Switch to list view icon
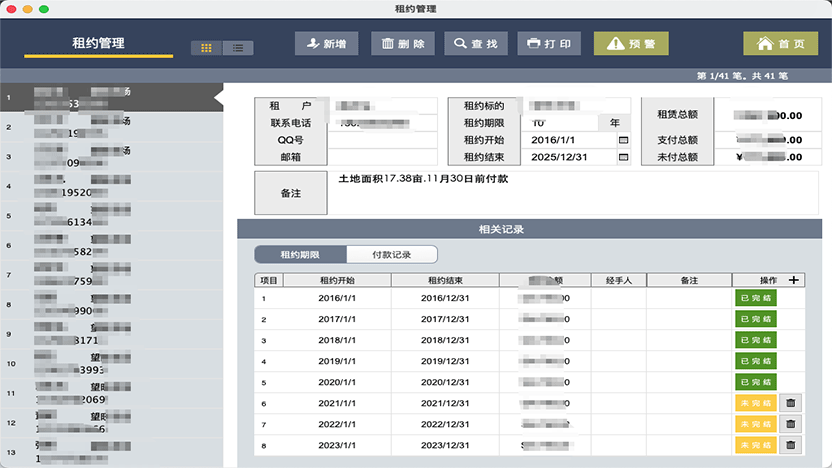Image resolution: width=832 pixels, height=468 pixels. [238, 48]
